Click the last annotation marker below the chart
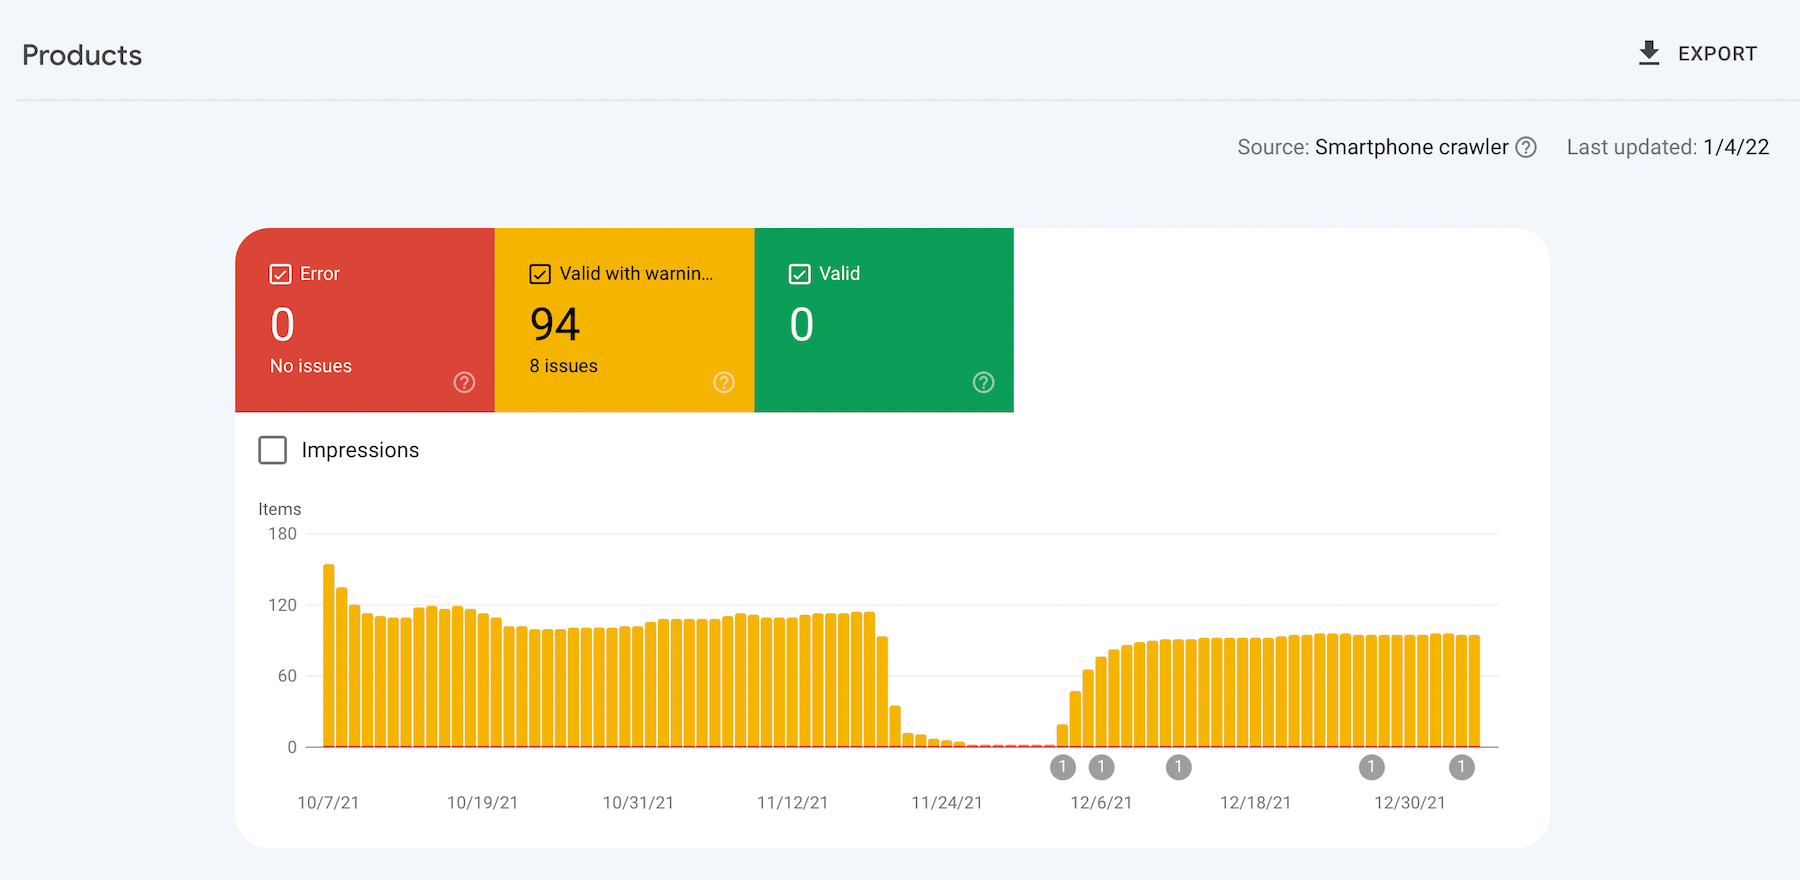The height and width of the screenshot is (880, 1800). [x=1462, y=767]
